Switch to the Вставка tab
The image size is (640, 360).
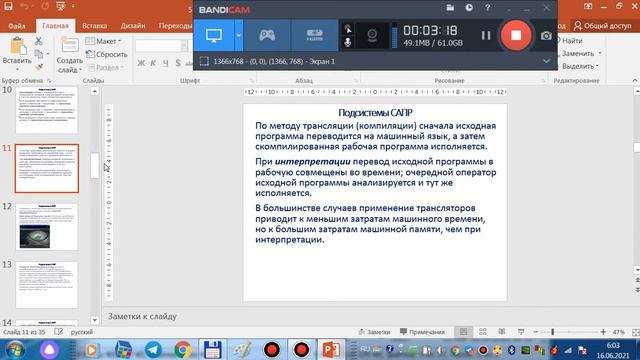click(x=94, y=26)
